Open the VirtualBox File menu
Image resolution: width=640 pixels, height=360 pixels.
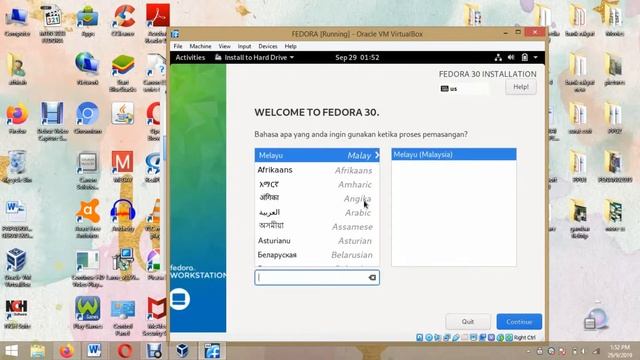(x=178, y=46)
